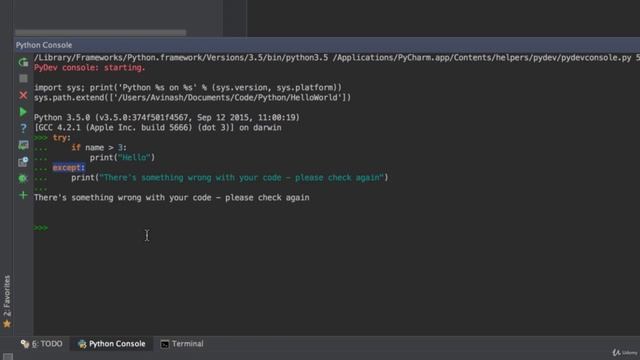Open the console help question mark
Image resolution: width=640 pixels, height=360 pixels.
[23, 129]
